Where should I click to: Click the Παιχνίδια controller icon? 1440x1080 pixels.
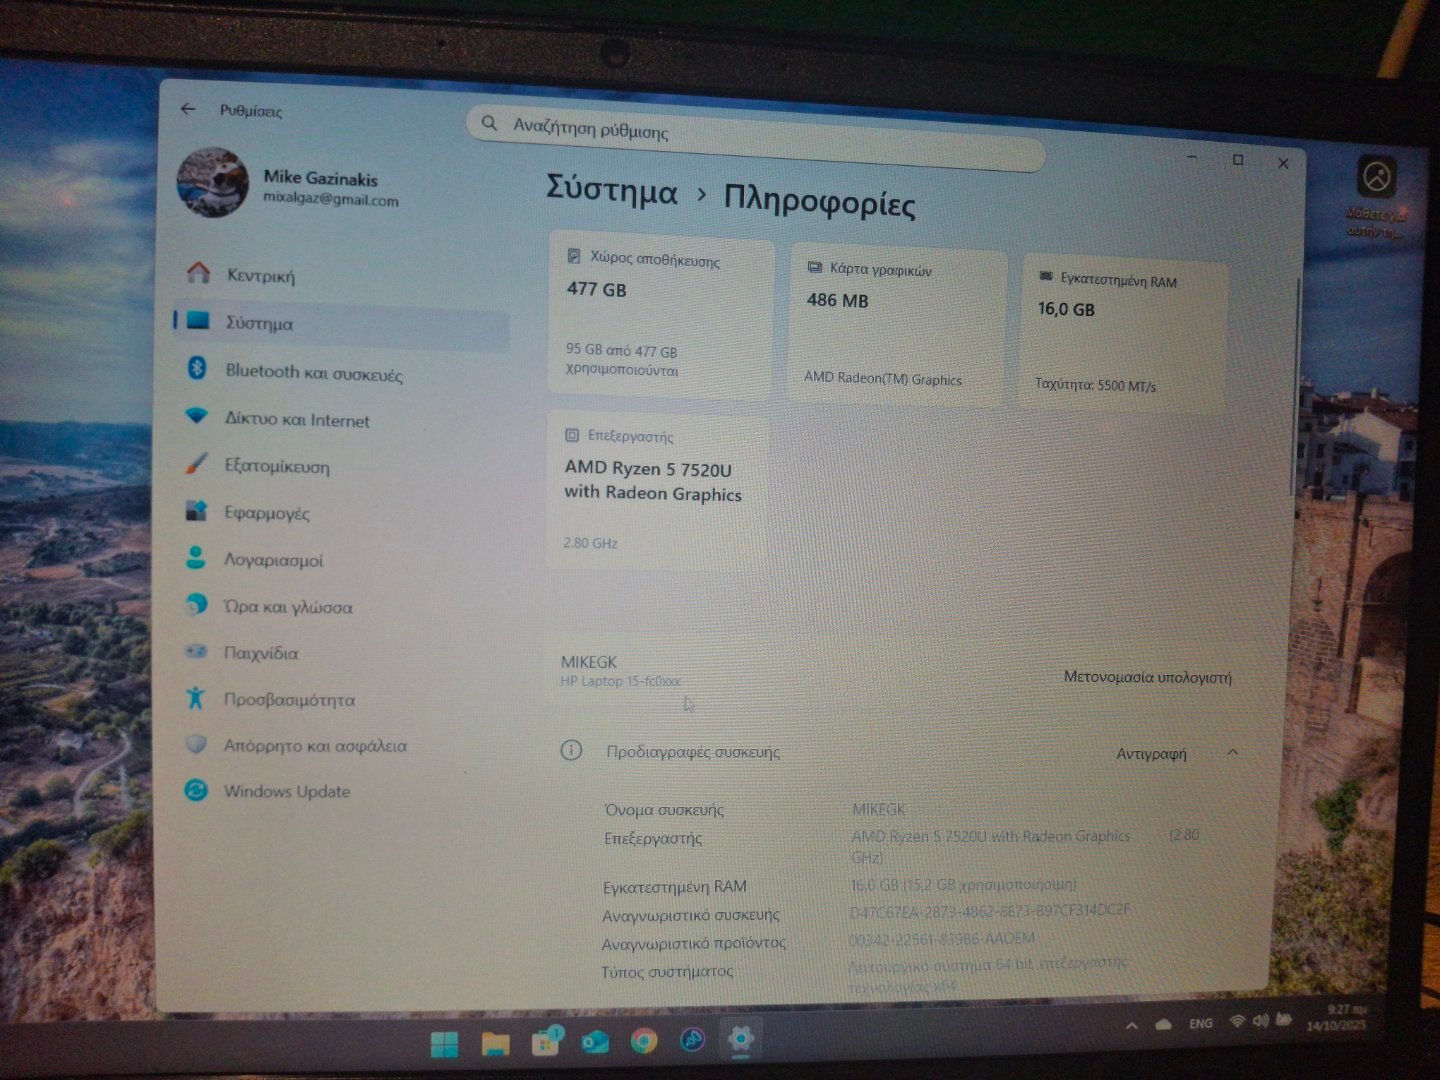coord(196,651)
